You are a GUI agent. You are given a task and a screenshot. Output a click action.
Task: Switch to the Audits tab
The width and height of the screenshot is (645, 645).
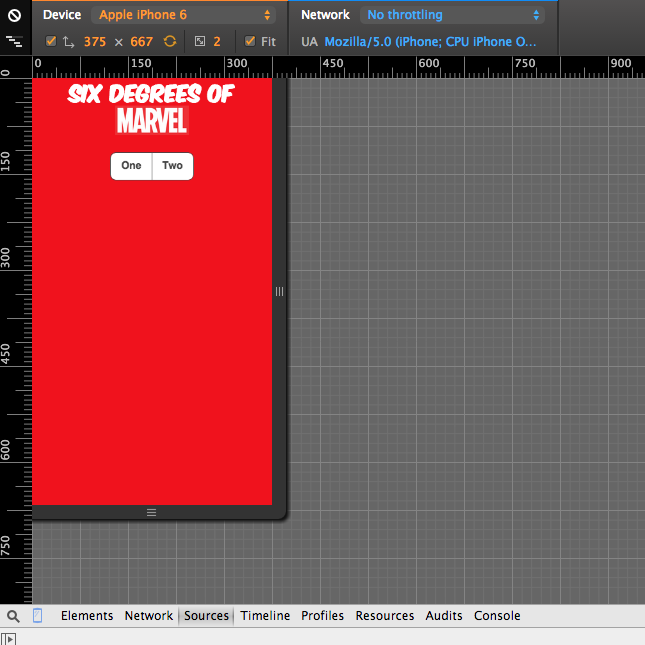444,616
